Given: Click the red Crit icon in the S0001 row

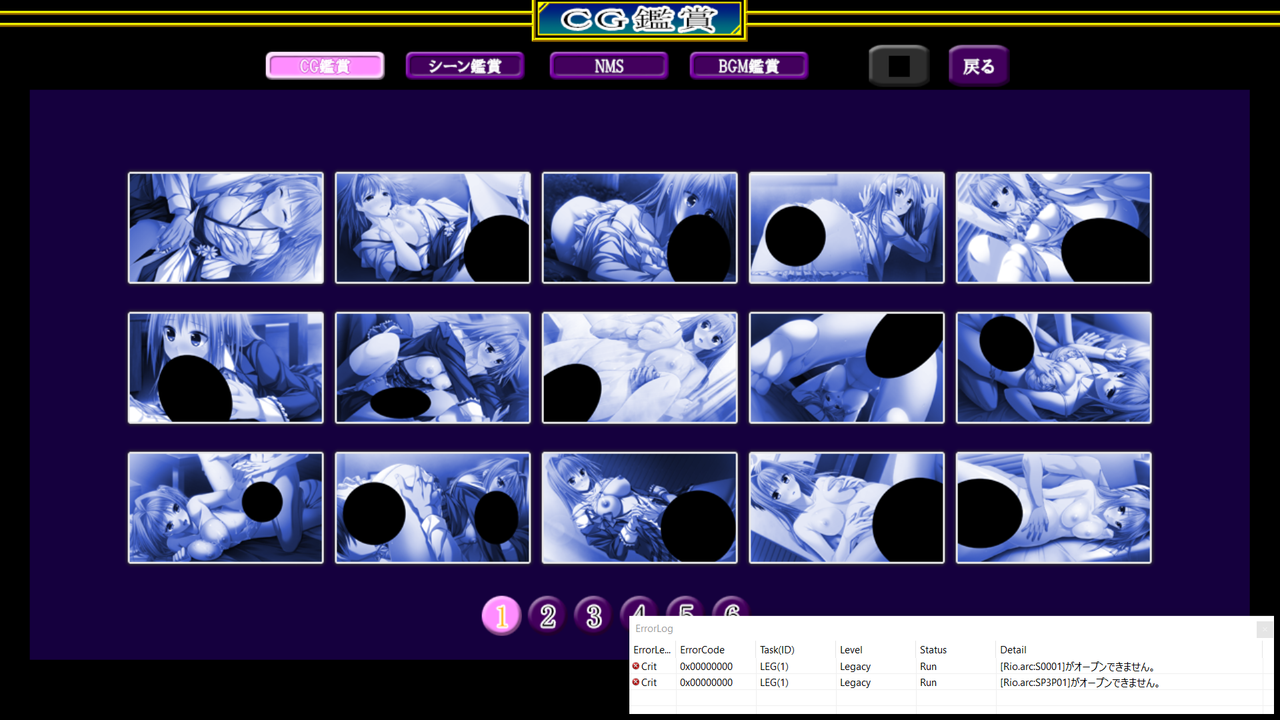Looking at the screenshot, I should point(636,666).
